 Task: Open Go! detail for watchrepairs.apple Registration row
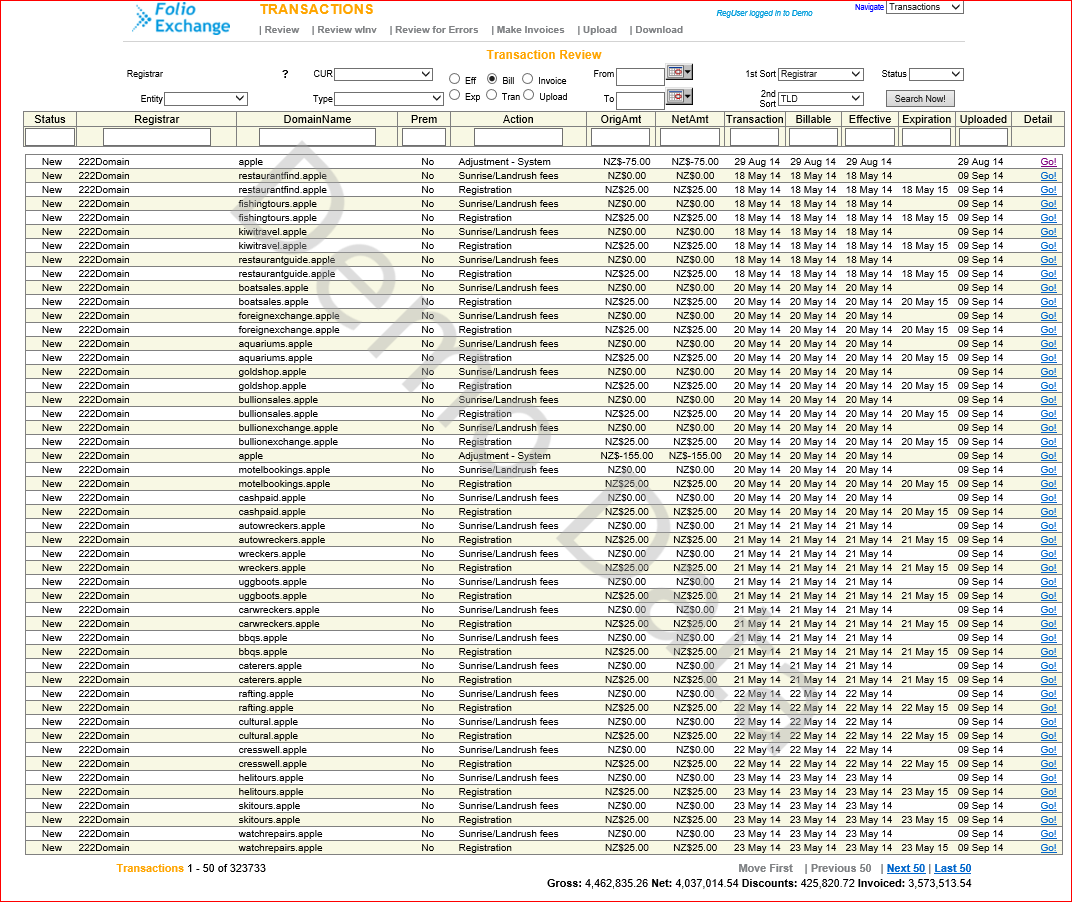pyautogui.click(x=1048, y=848)
